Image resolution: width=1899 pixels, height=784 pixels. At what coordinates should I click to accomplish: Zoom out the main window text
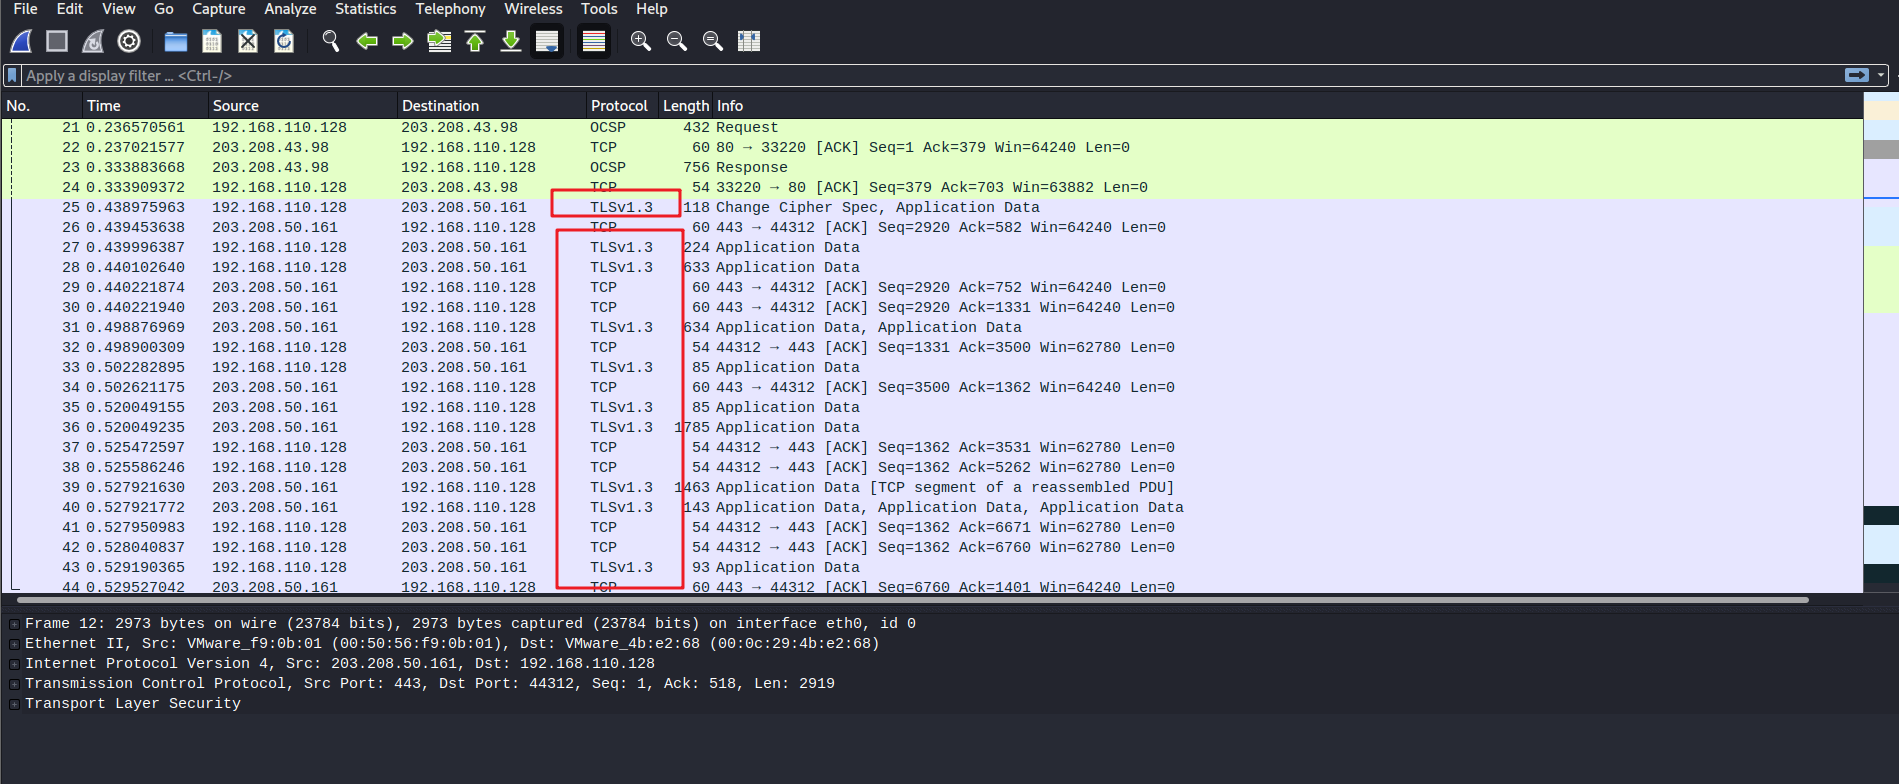677,41
